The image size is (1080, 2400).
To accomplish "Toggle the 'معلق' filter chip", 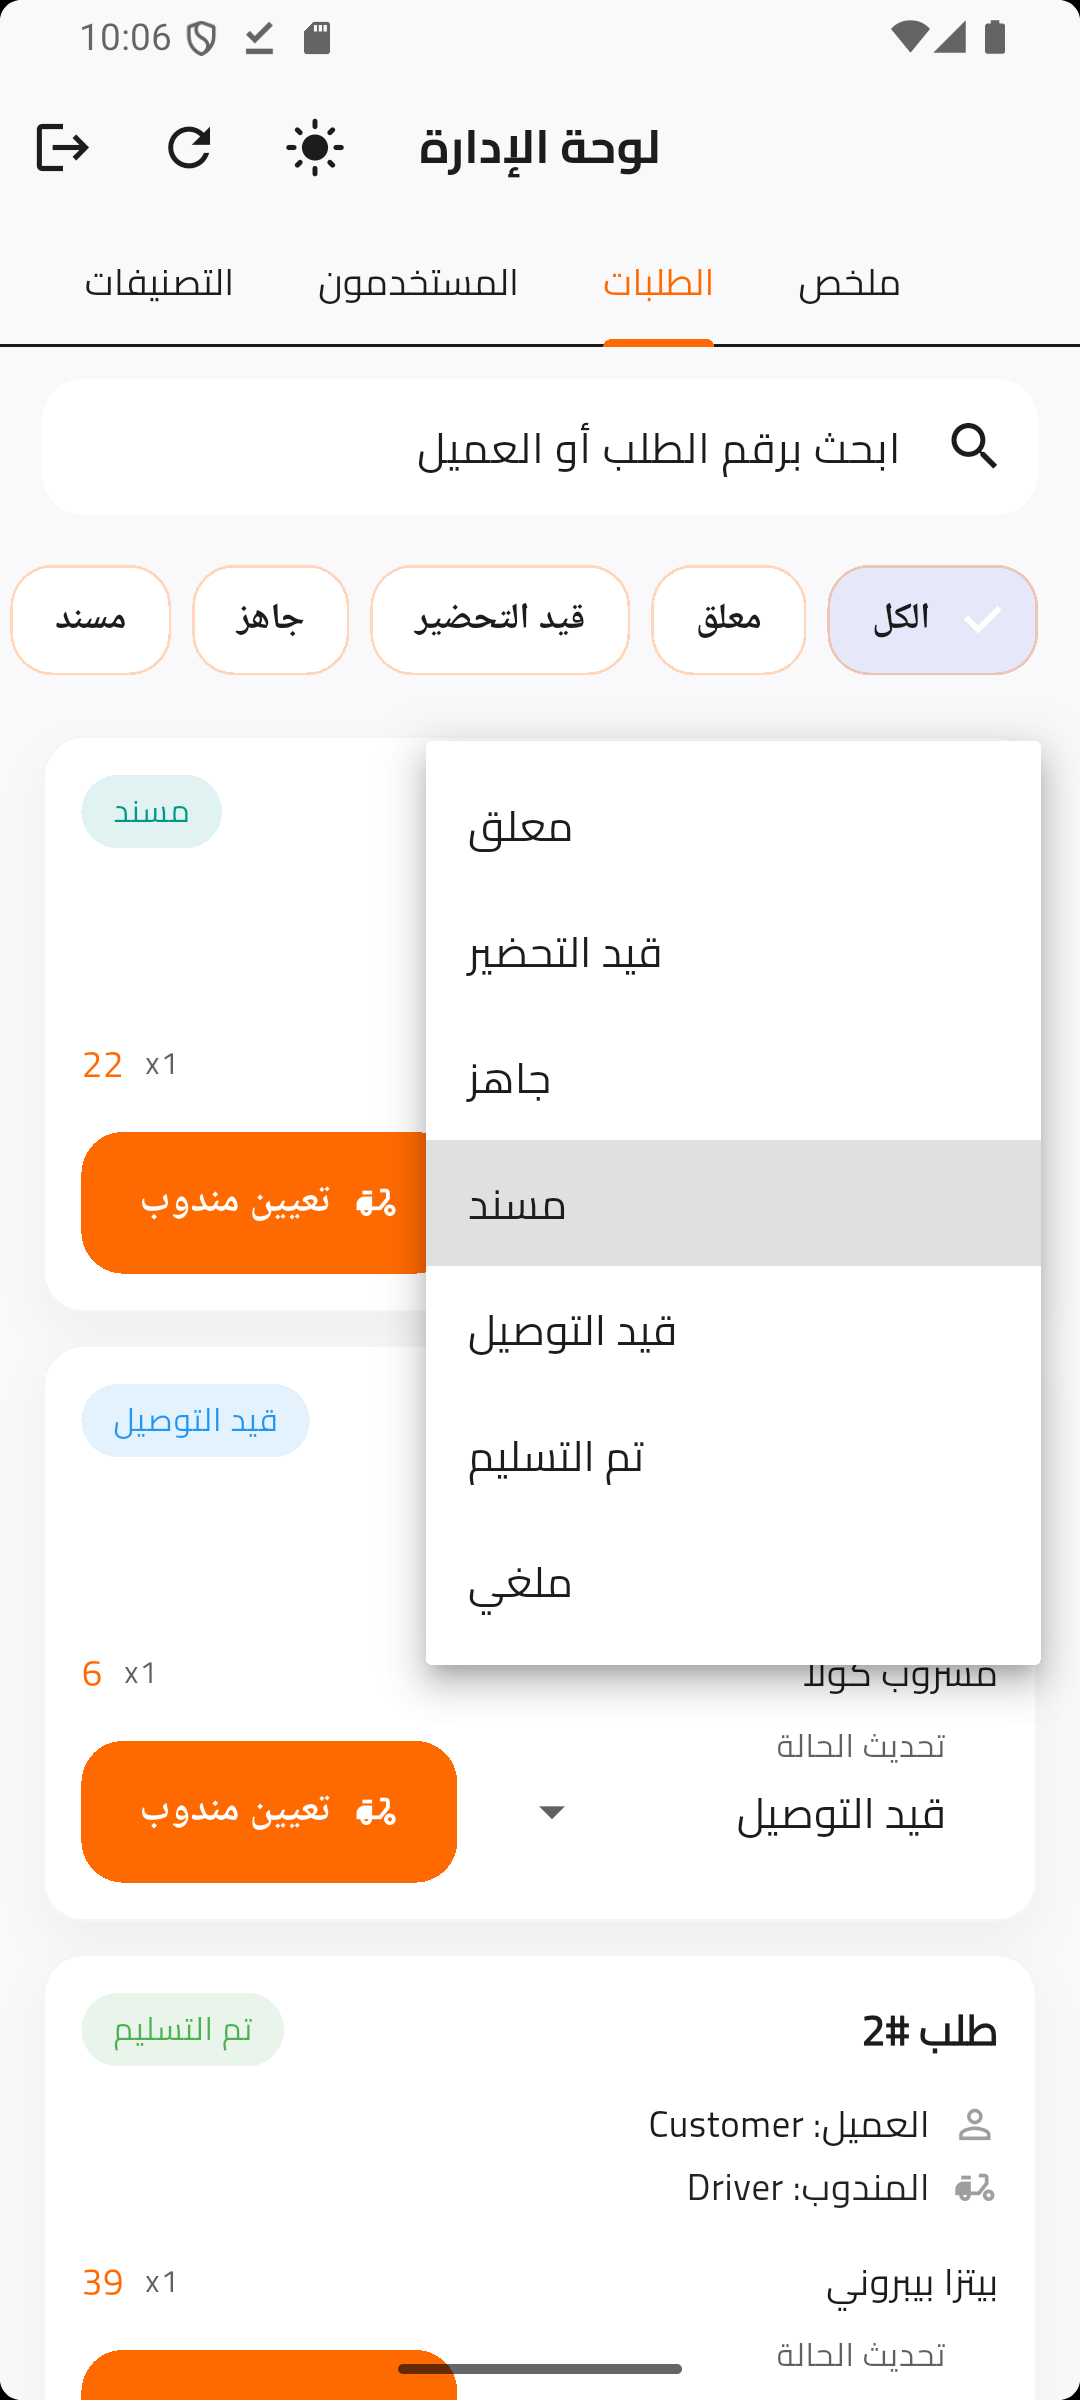I will coord(728,620).
